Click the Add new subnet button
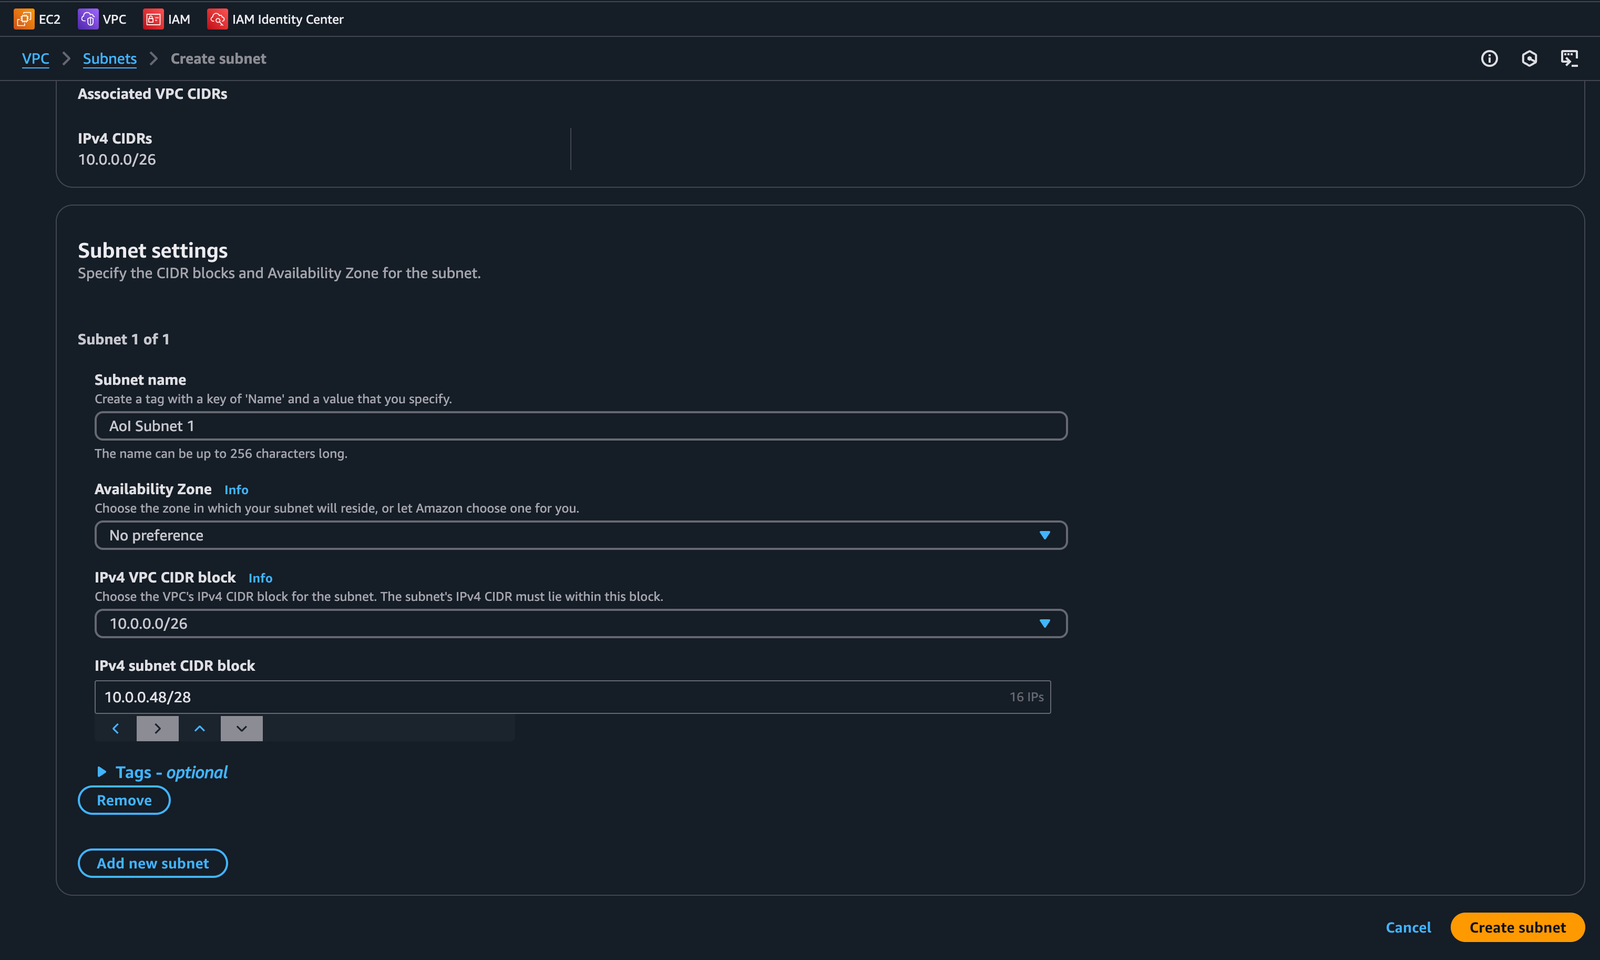This screenshot has height=960, width=1600. tap(153, 864)
